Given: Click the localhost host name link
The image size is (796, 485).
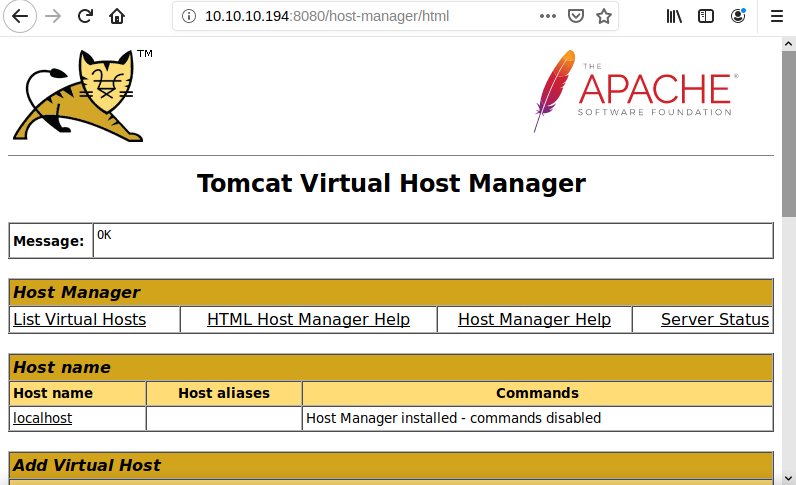Looking at the screenshot, I should click(43, 418).
